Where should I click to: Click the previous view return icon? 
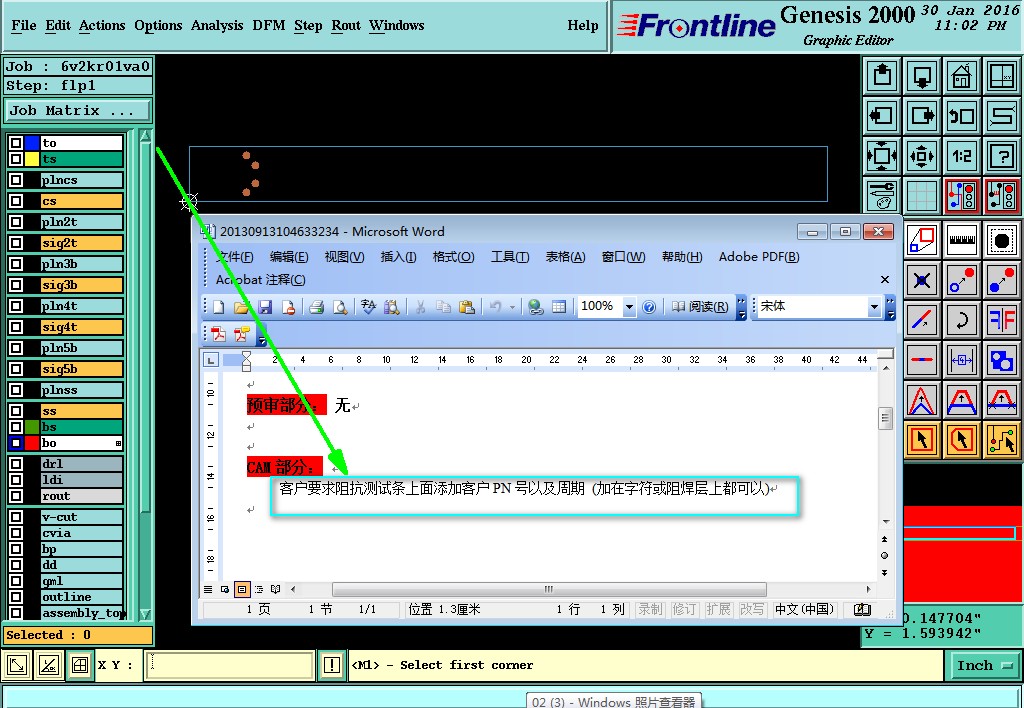pyautogui.click(x=962, y=116)
